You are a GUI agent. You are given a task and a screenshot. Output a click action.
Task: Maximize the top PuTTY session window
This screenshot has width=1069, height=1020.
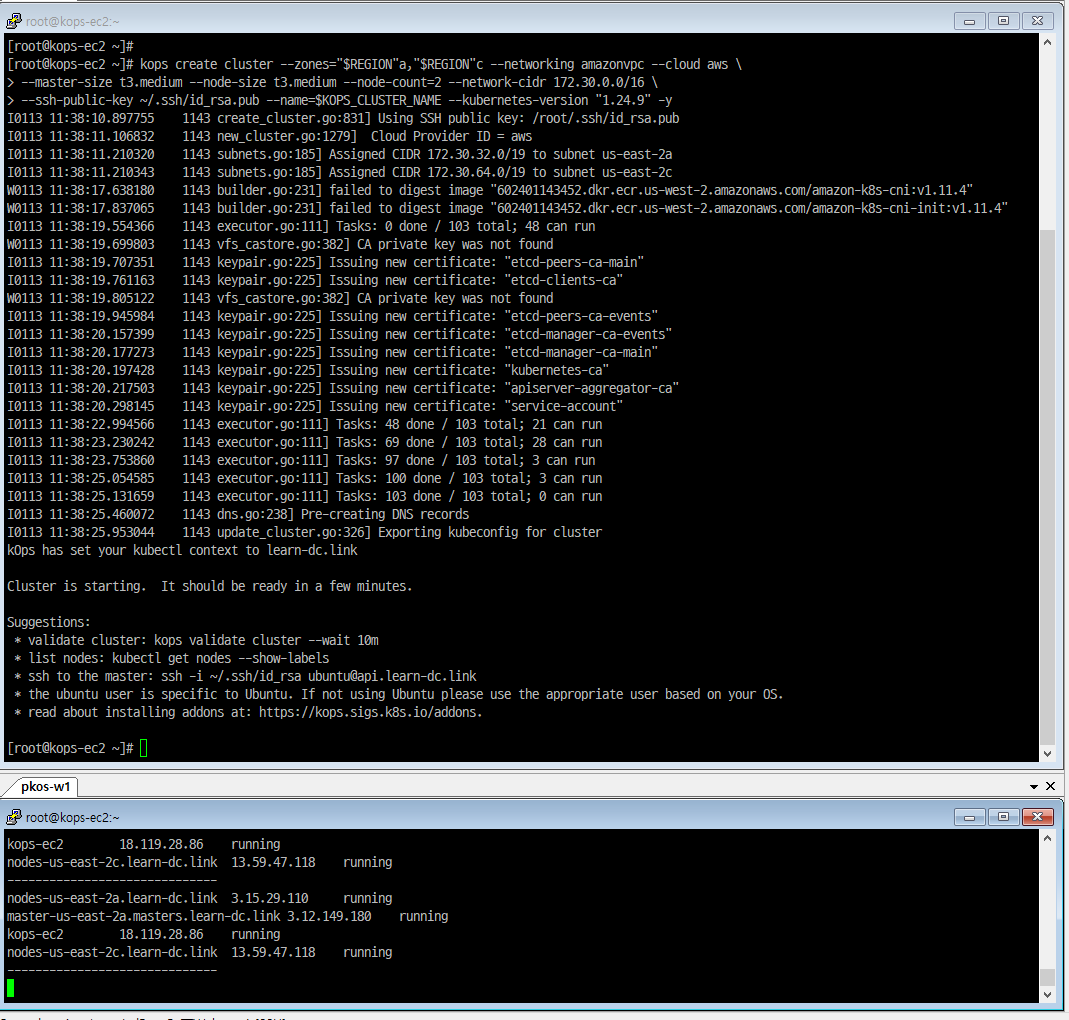click(x=1002, y=20)
